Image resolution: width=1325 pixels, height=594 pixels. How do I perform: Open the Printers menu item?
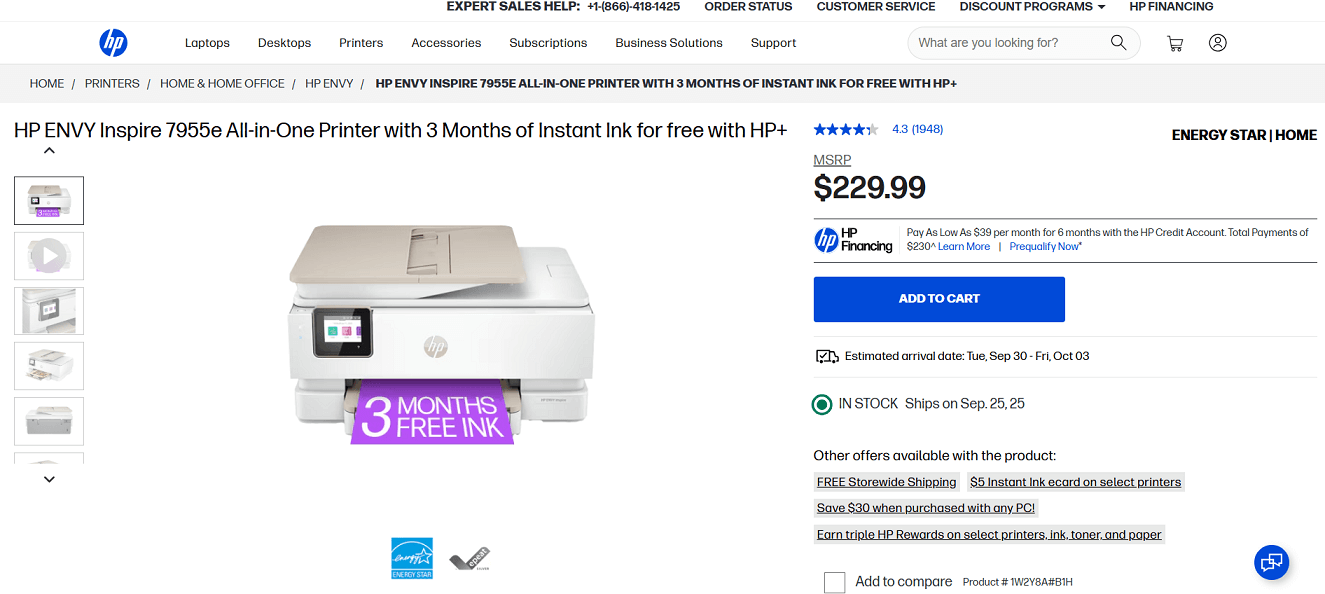point(360,43)
